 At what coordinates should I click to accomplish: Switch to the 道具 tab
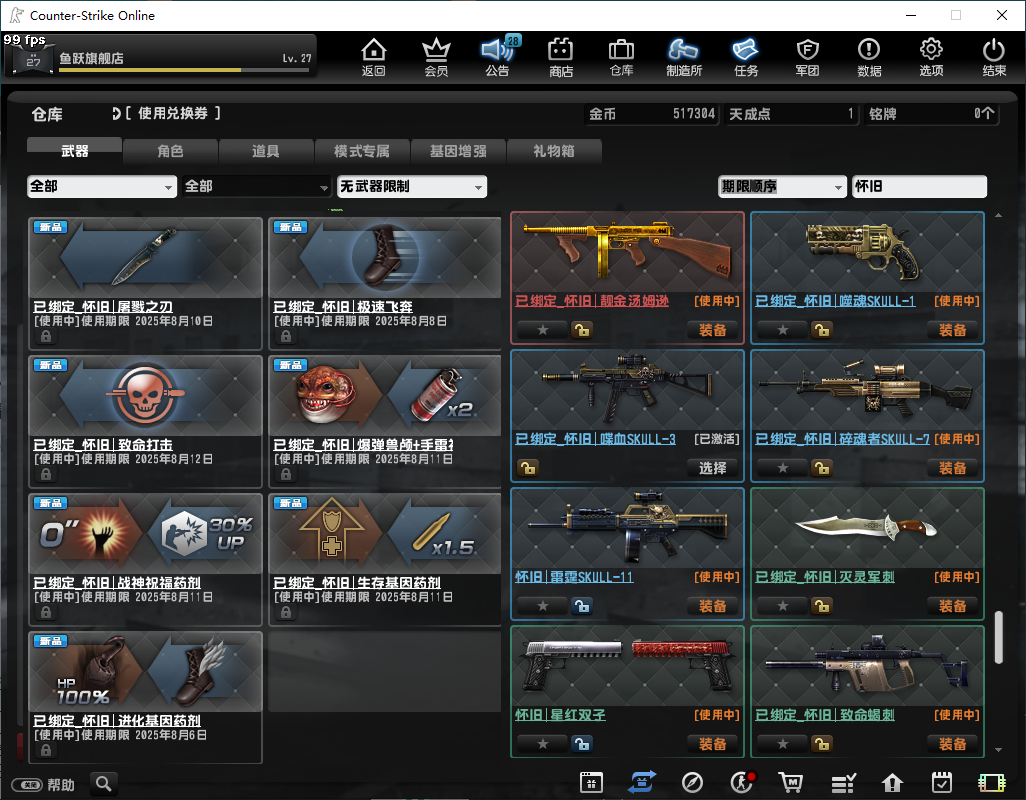pyautogui.click(x=266, y=150)
